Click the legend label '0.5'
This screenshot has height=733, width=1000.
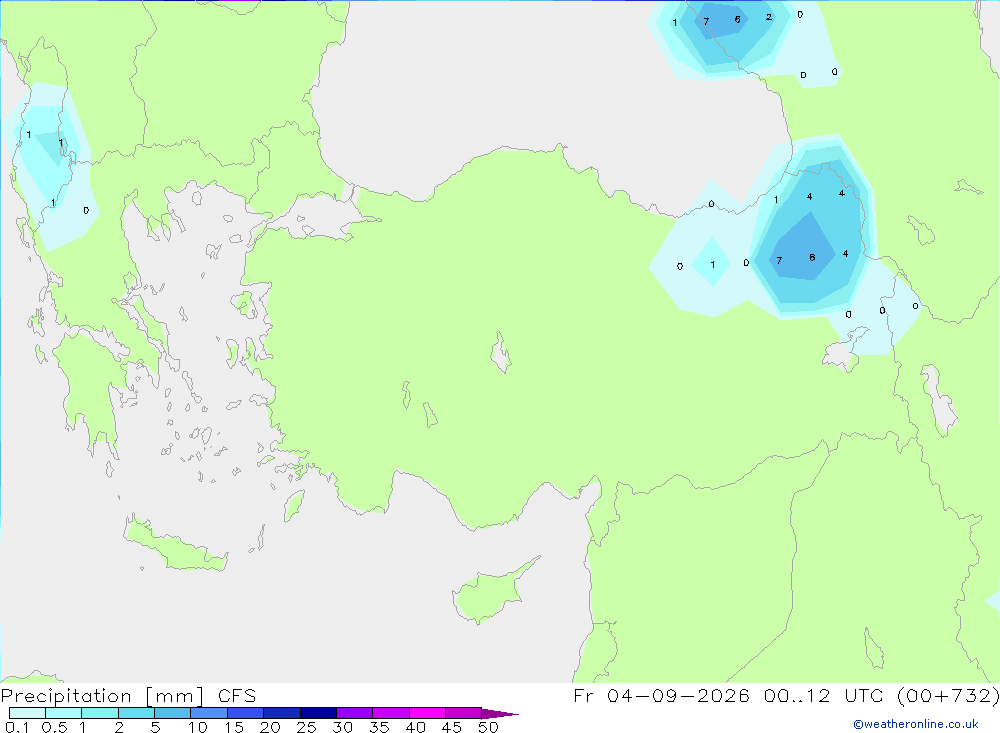click(x=54, y=727)
